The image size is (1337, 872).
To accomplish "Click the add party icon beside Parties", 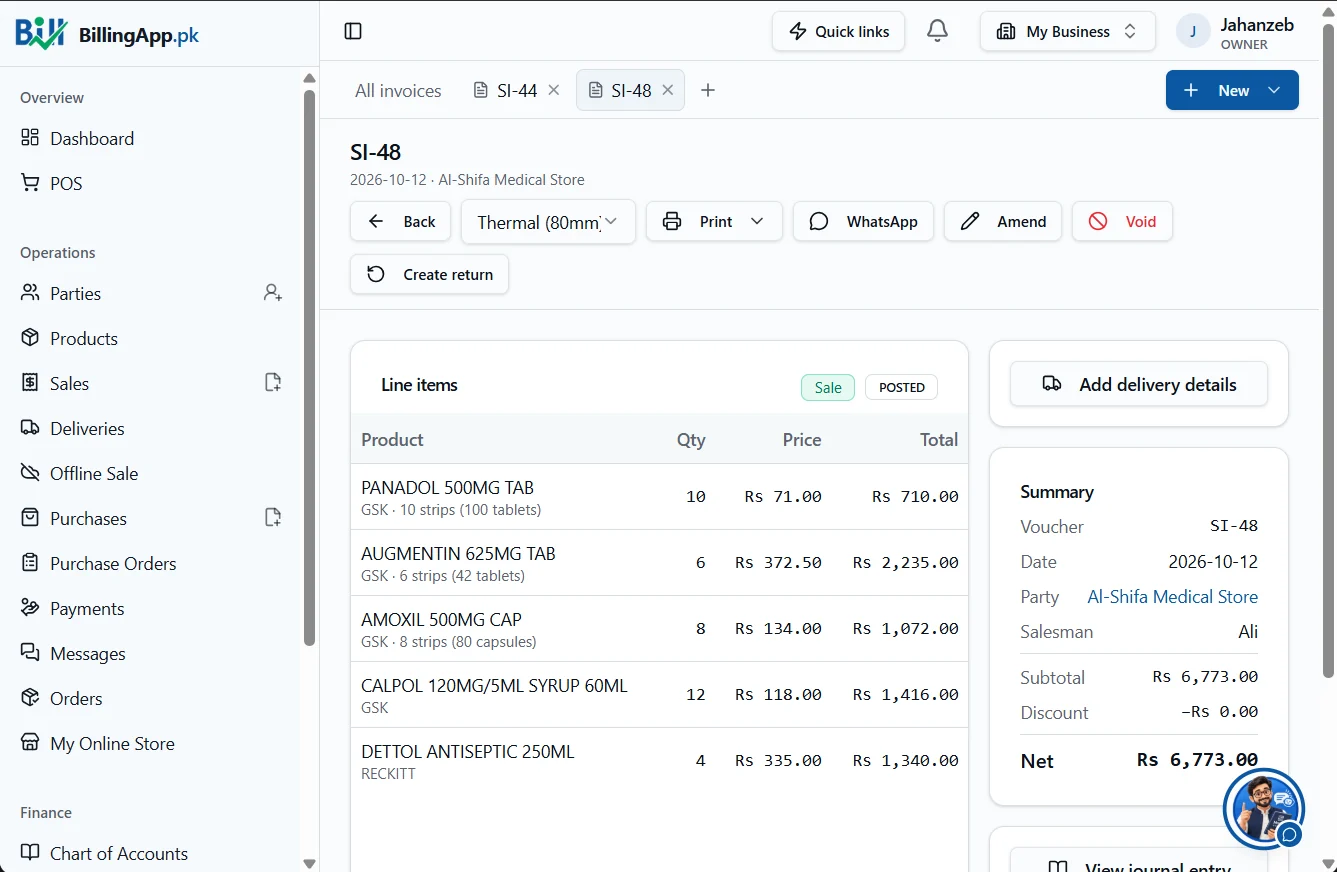I will point(273,293).
